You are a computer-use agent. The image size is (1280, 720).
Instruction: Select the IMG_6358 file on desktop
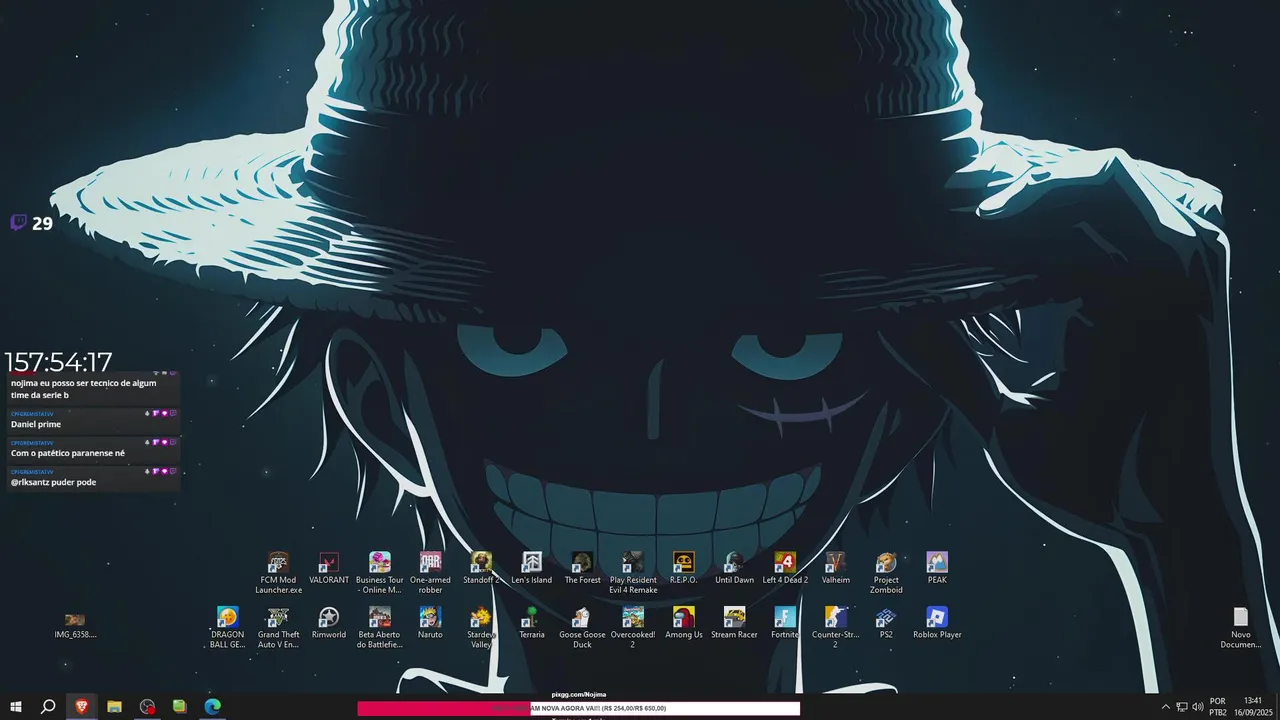coord(75,626)
